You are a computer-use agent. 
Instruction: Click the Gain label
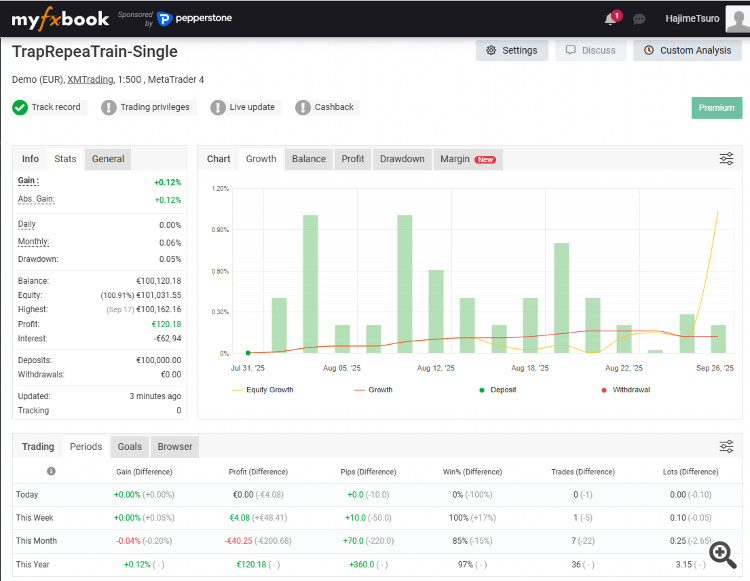click(28, 181)
